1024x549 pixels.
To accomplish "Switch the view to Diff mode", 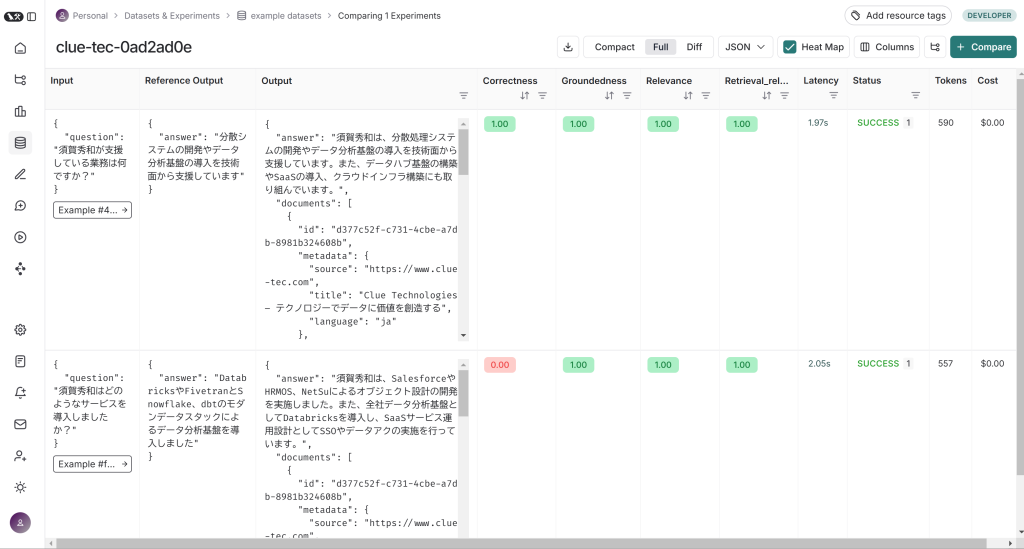I will coord(694,47).
